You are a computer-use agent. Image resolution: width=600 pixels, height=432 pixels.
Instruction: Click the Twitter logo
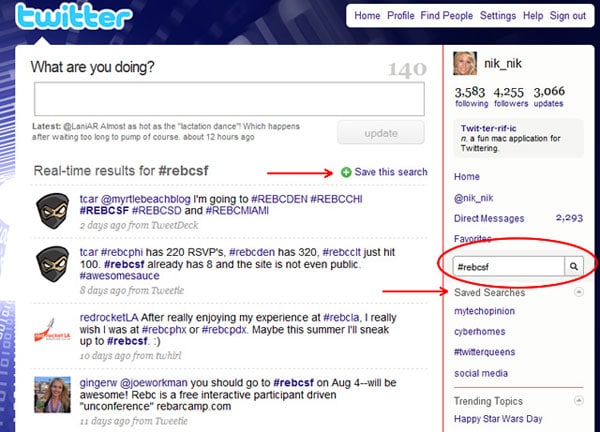coord(74,19)
